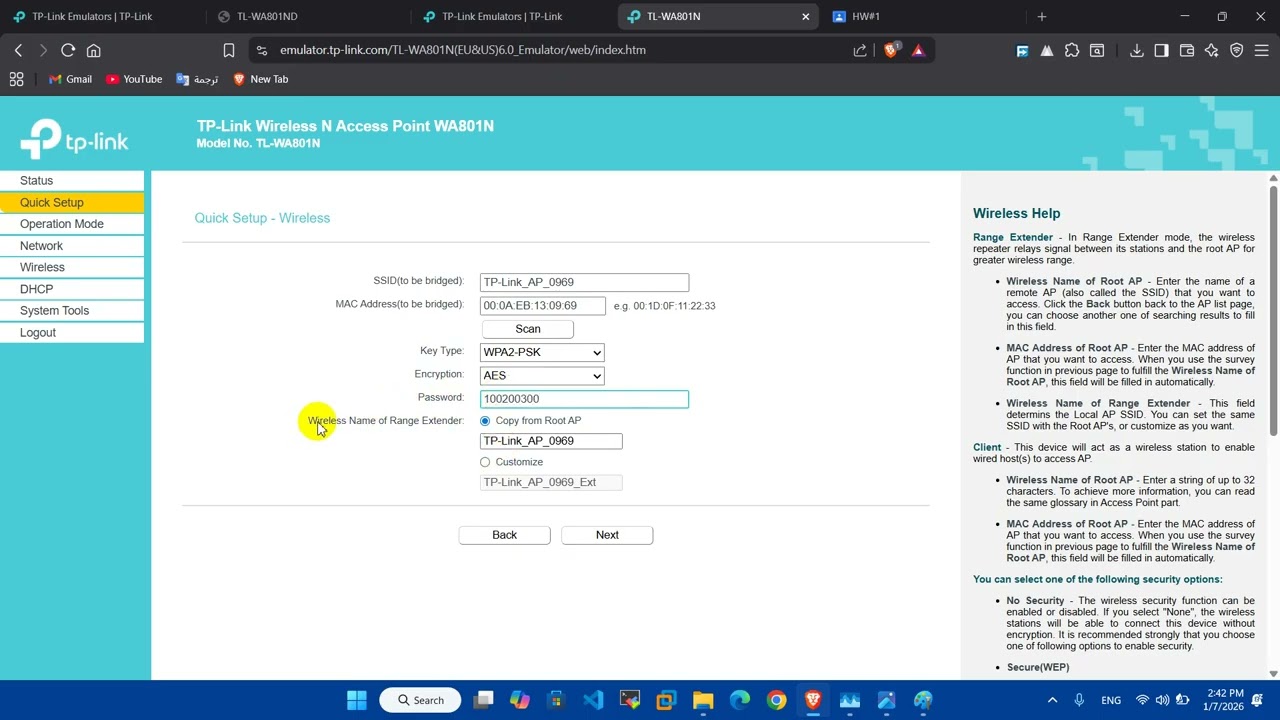Image resolution: width=1280 pixels, height=720 pixels.
Task: Open the Paint palette icon in taskbar
Action: coord(923,700)
